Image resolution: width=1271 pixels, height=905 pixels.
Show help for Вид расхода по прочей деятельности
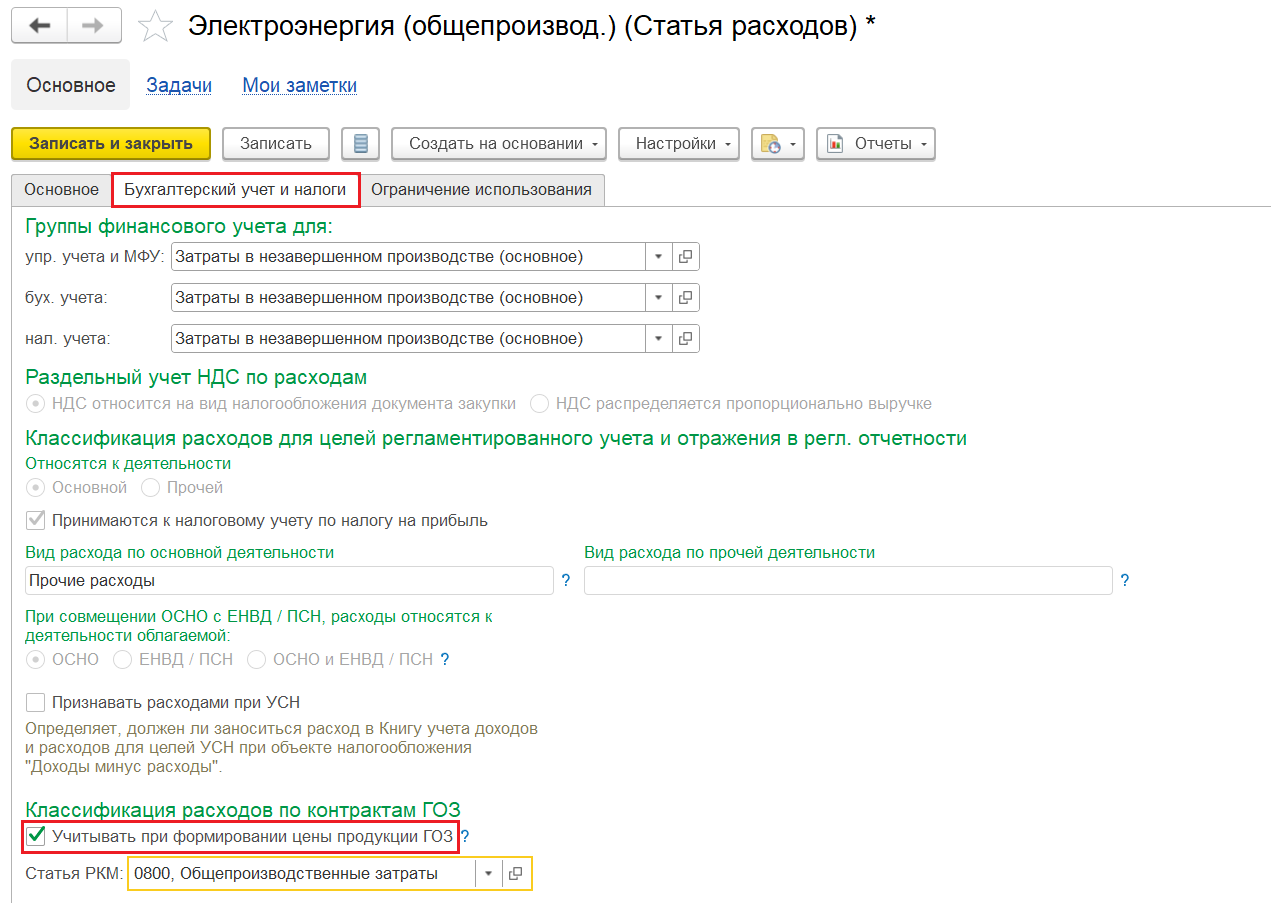click(1125, 581)
